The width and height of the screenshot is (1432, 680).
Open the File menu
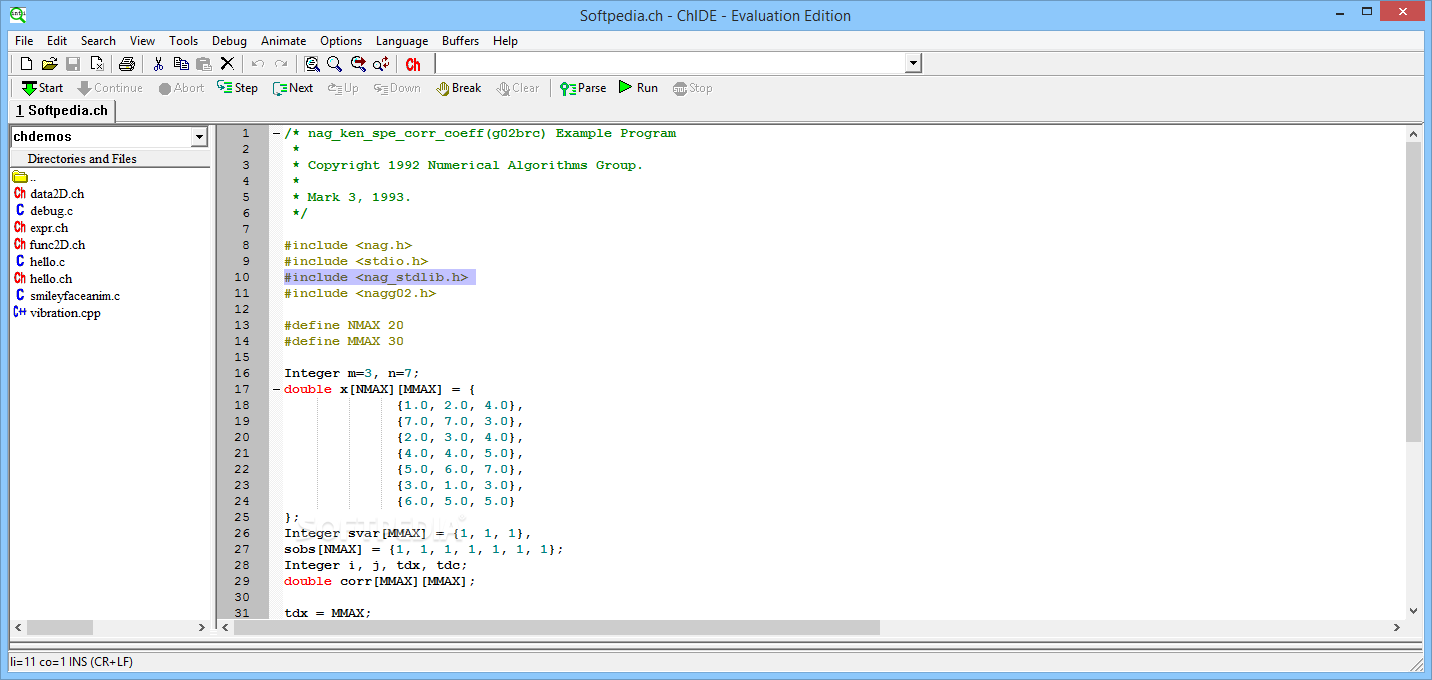(x=24, y=41)
